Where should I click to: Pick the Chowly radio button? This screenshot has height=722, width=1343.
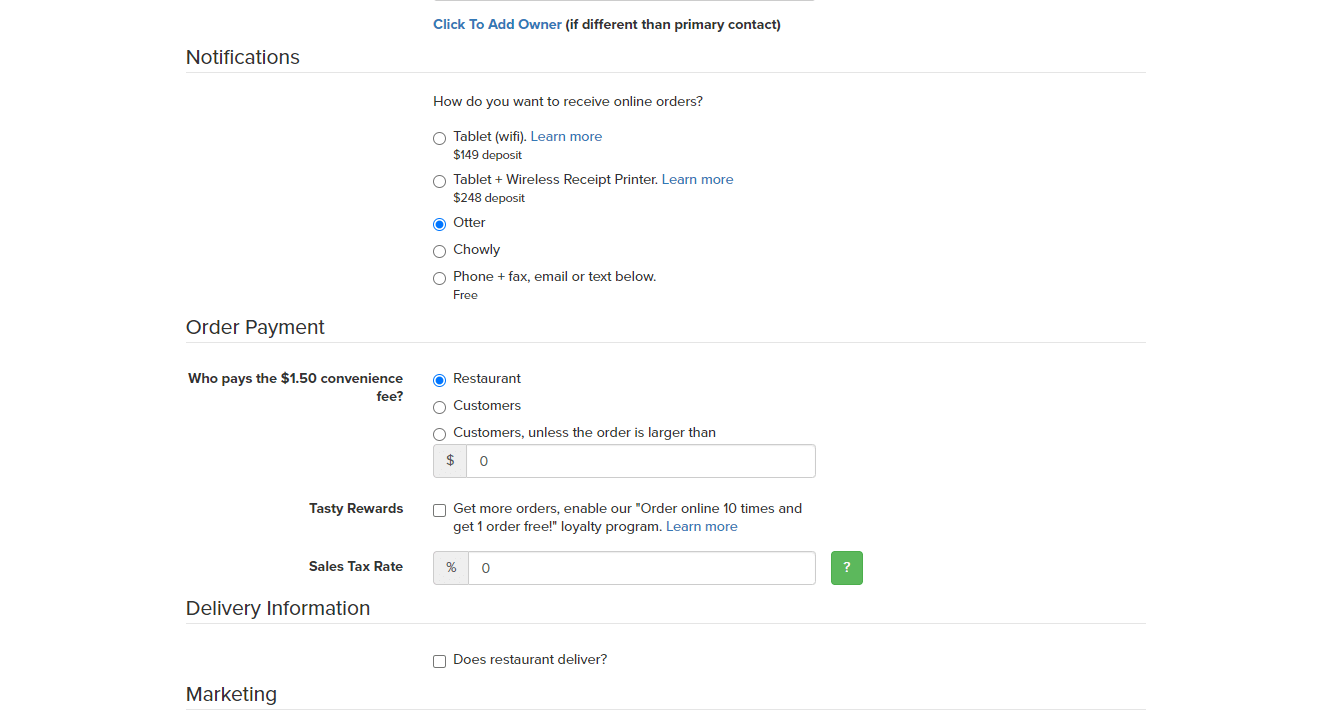pos(439,251)
